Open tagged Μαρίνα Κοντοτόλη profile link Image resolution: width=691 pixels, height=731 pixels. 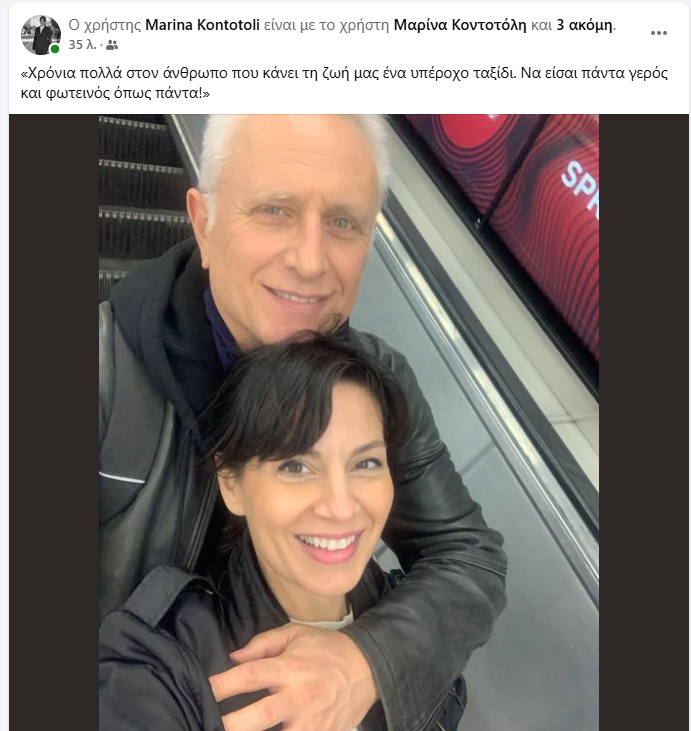(460, 25)
